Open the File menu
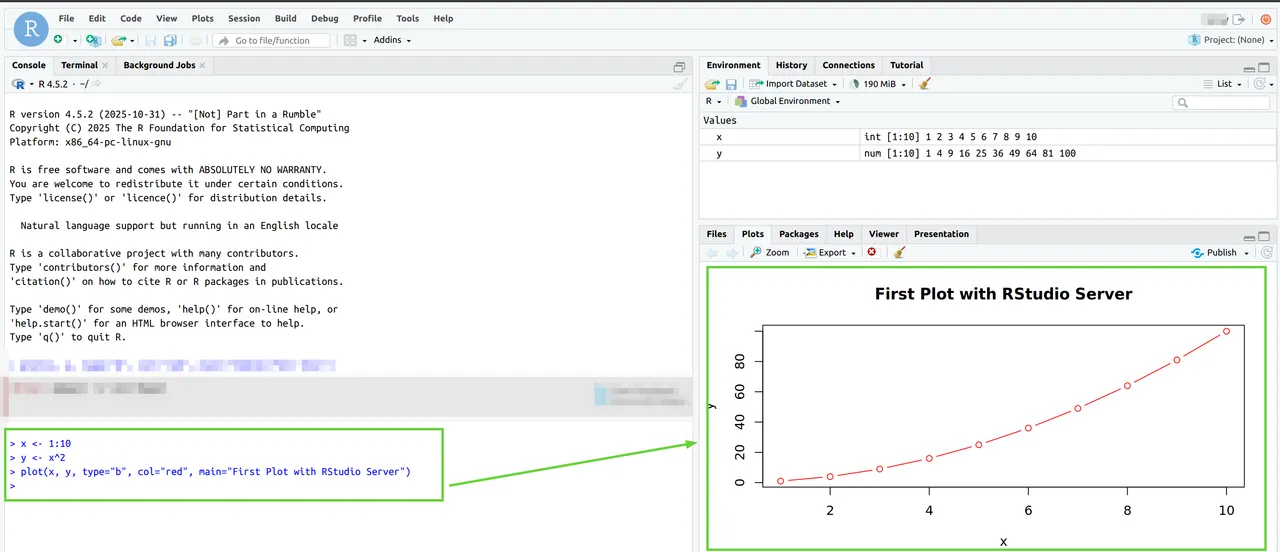The width and height of the screenshot is (1280, 552). point(66,18)
